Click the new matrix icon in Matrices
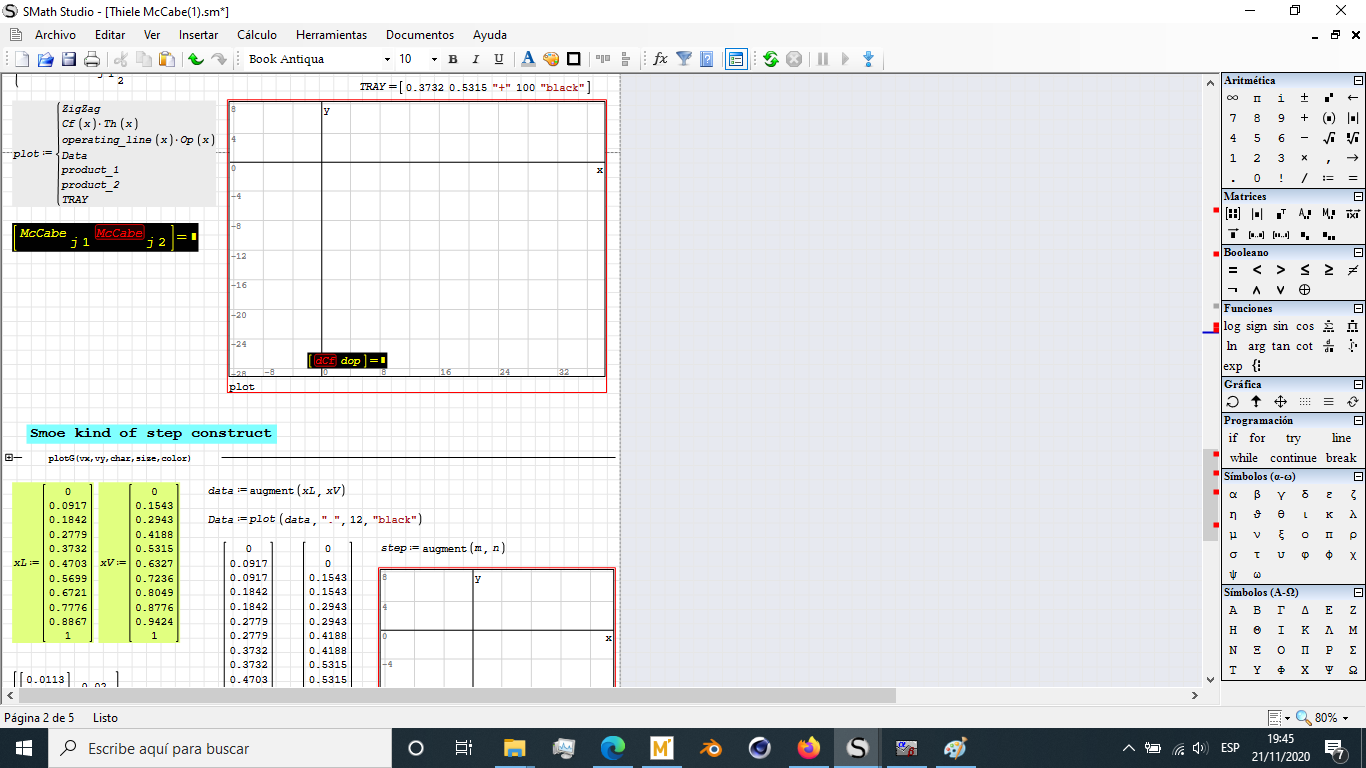Viewport: 1366px width, 768px height. 1233,214
